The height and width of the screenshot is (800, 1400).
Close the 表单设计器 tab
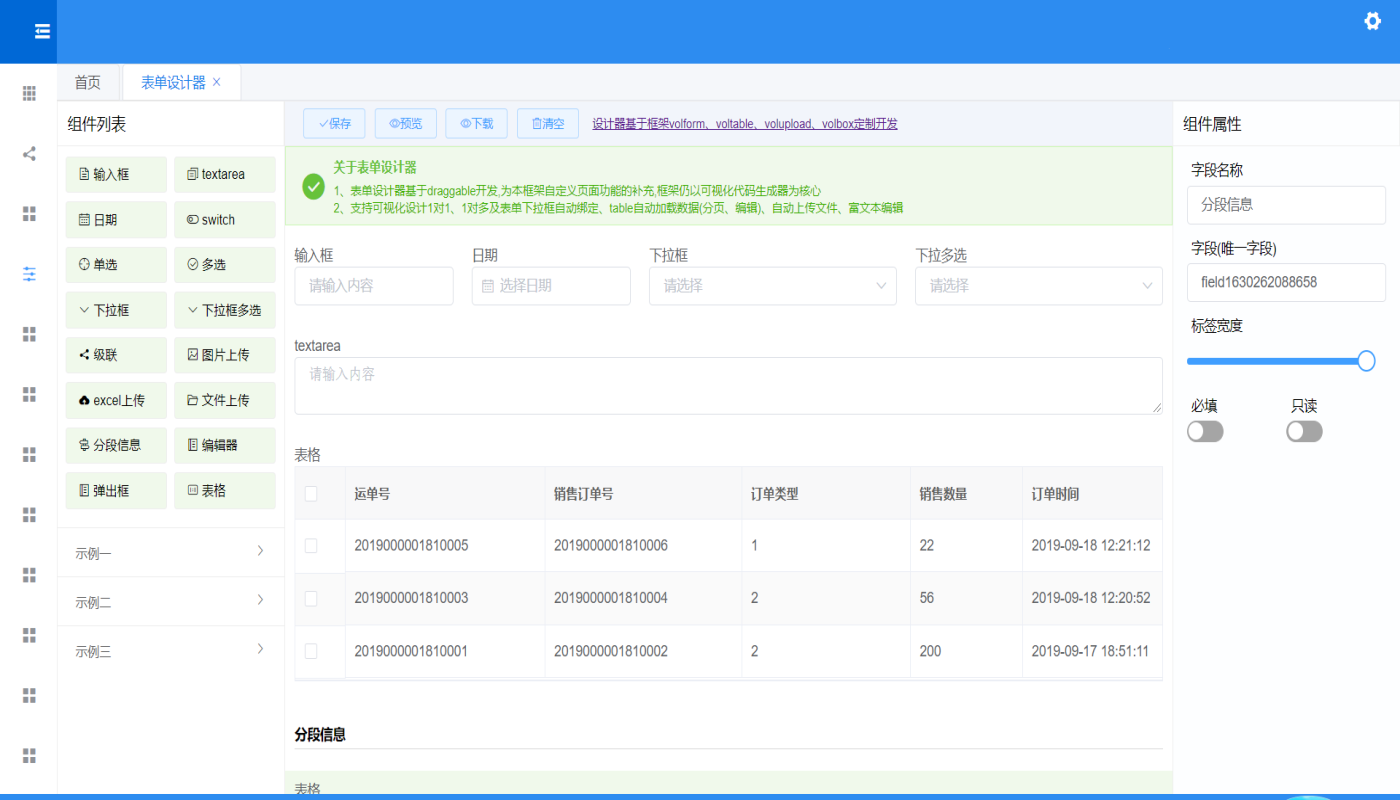(x=217, y=82)
